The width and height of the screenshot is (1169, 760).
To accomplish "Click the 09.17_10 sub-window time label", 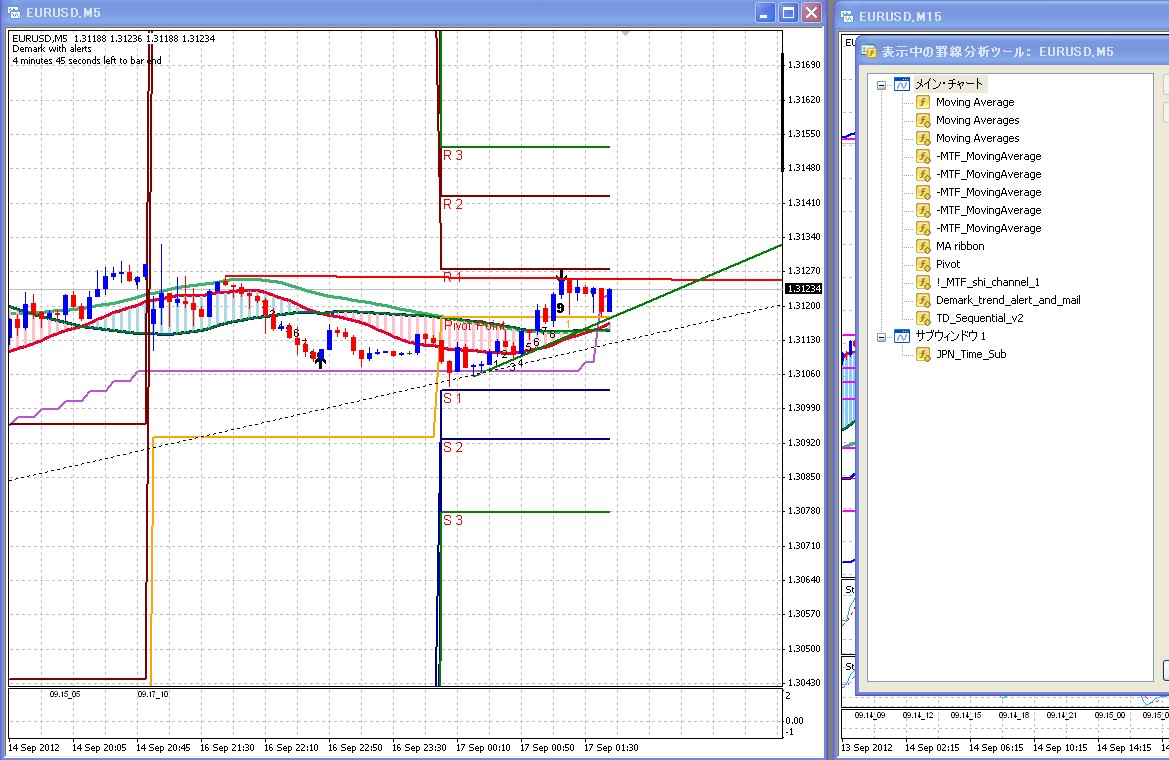I will tap(153, 694).
